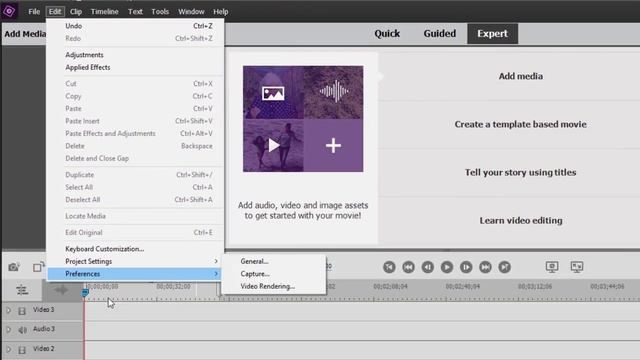Expand the Video 2 track
Image resolution: width=640 pixels, height=360 pixels.
9,349
